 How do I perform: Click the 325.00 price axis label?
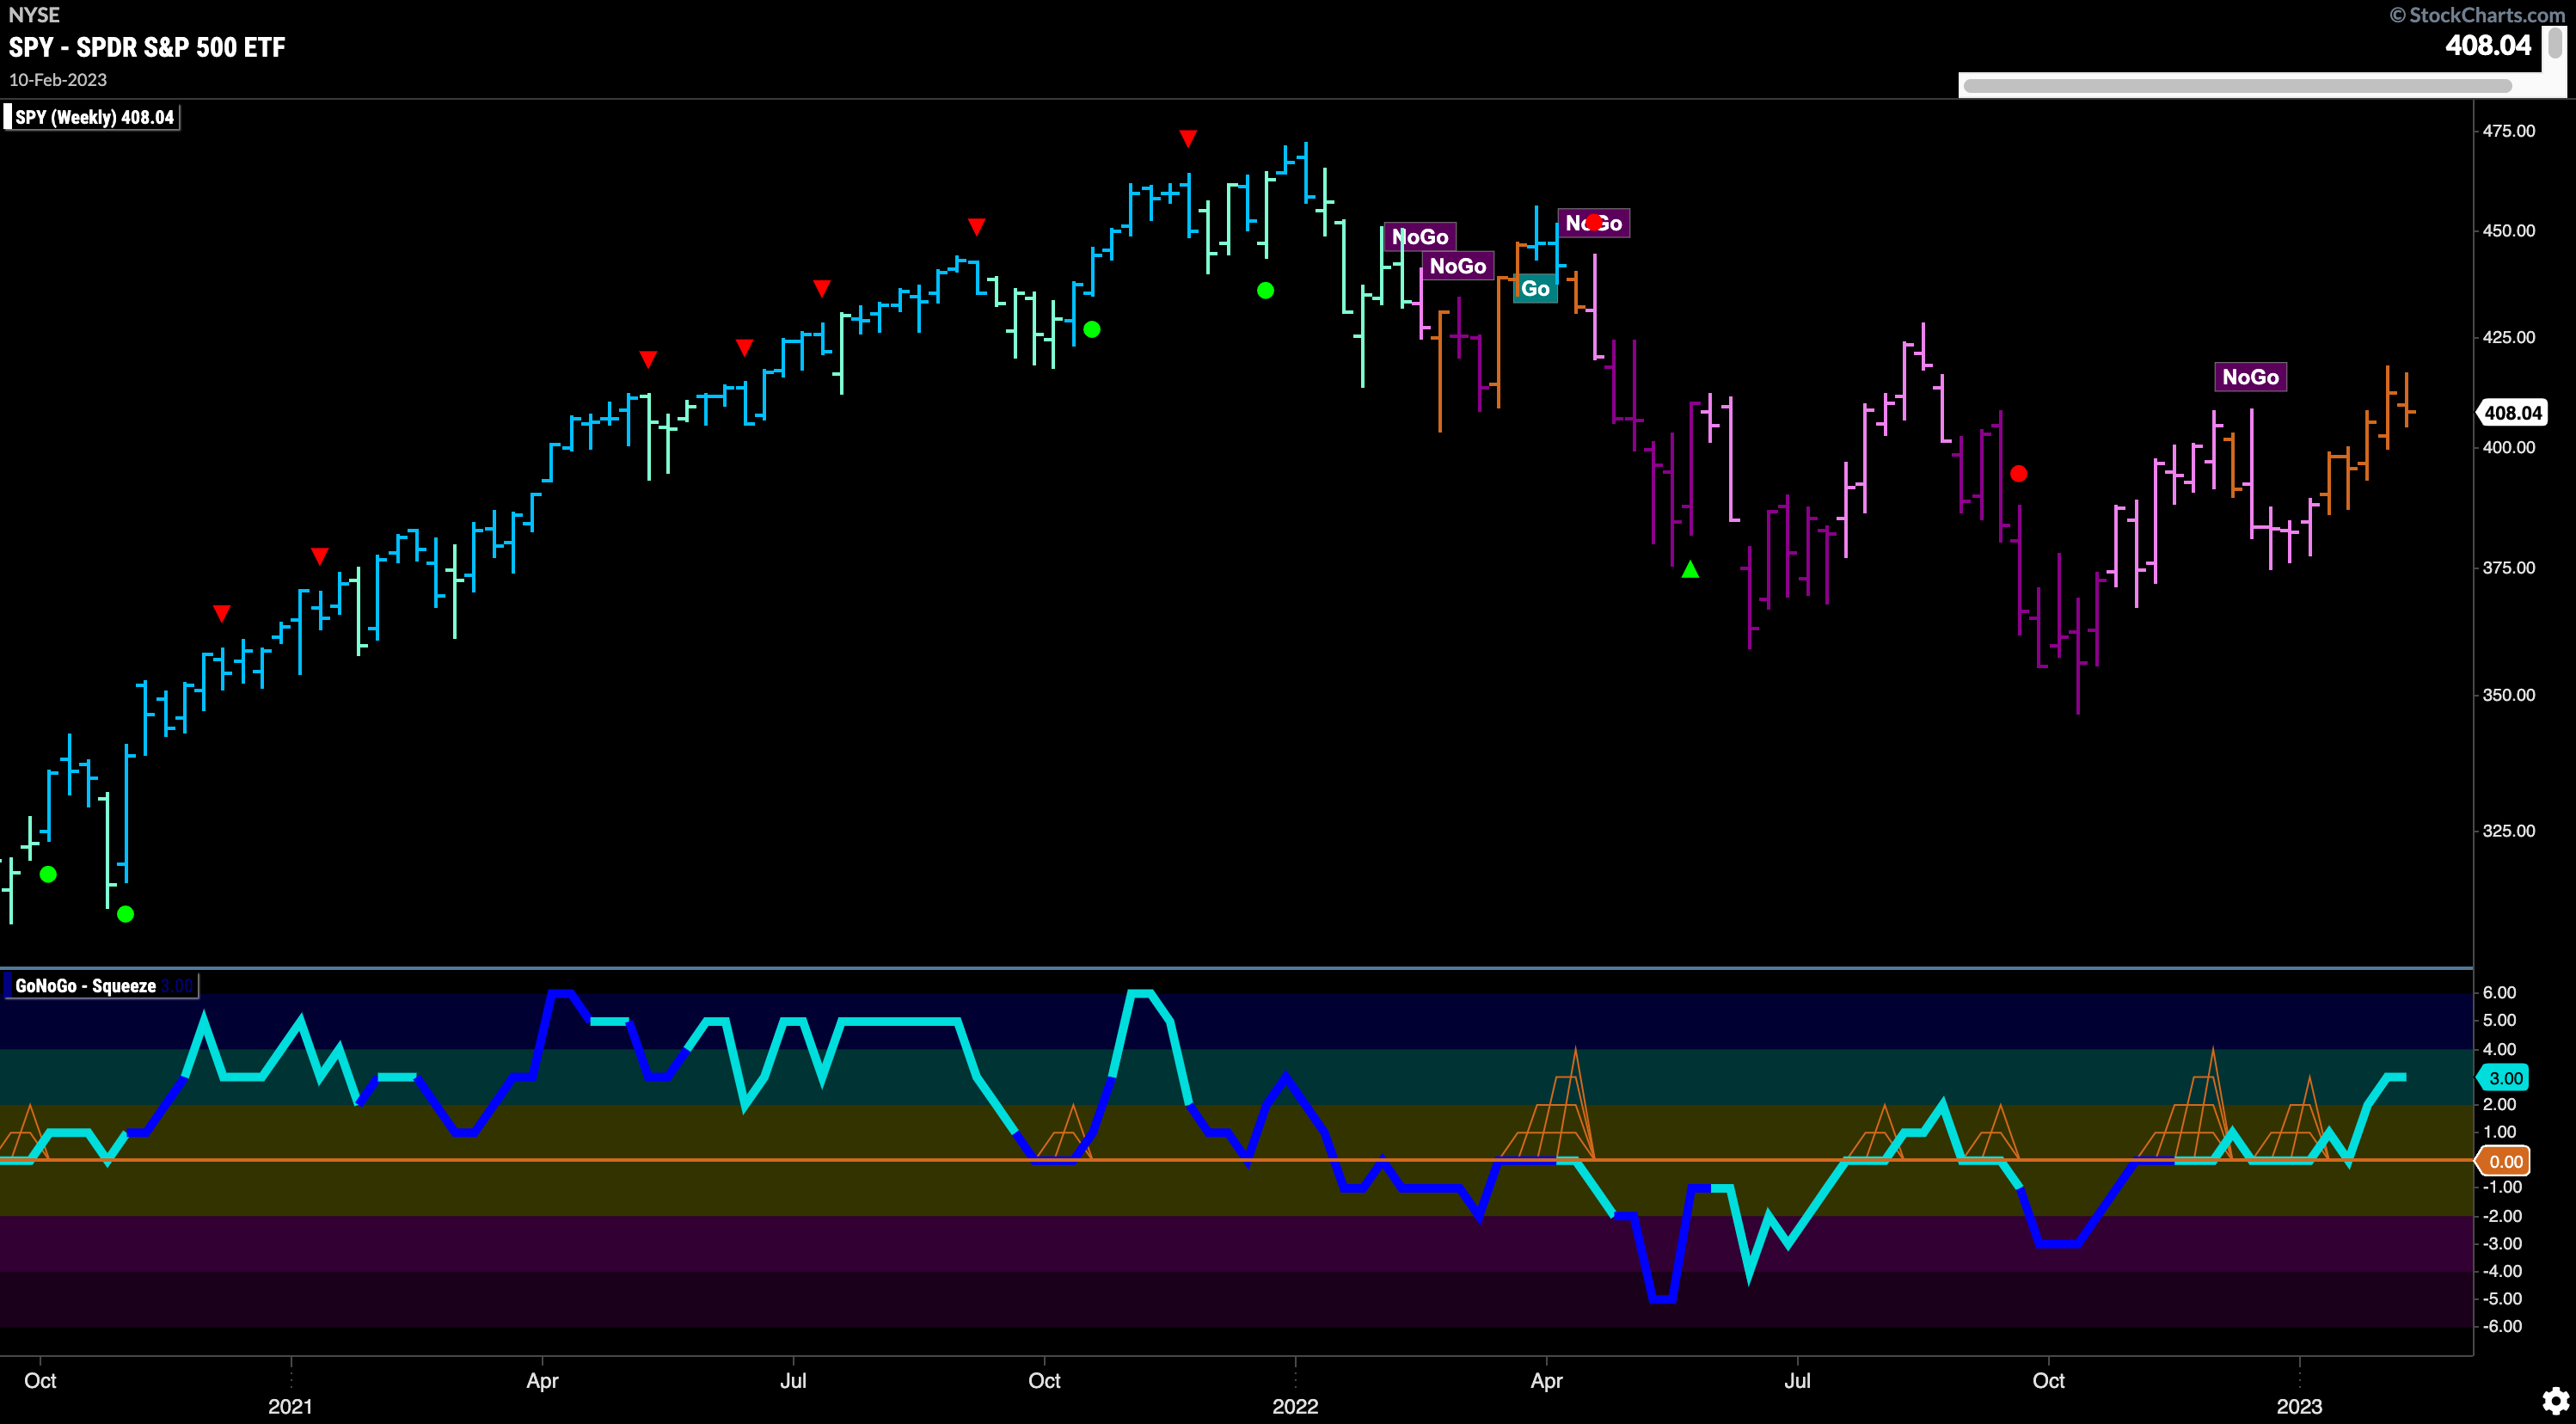pos(2509,830)
